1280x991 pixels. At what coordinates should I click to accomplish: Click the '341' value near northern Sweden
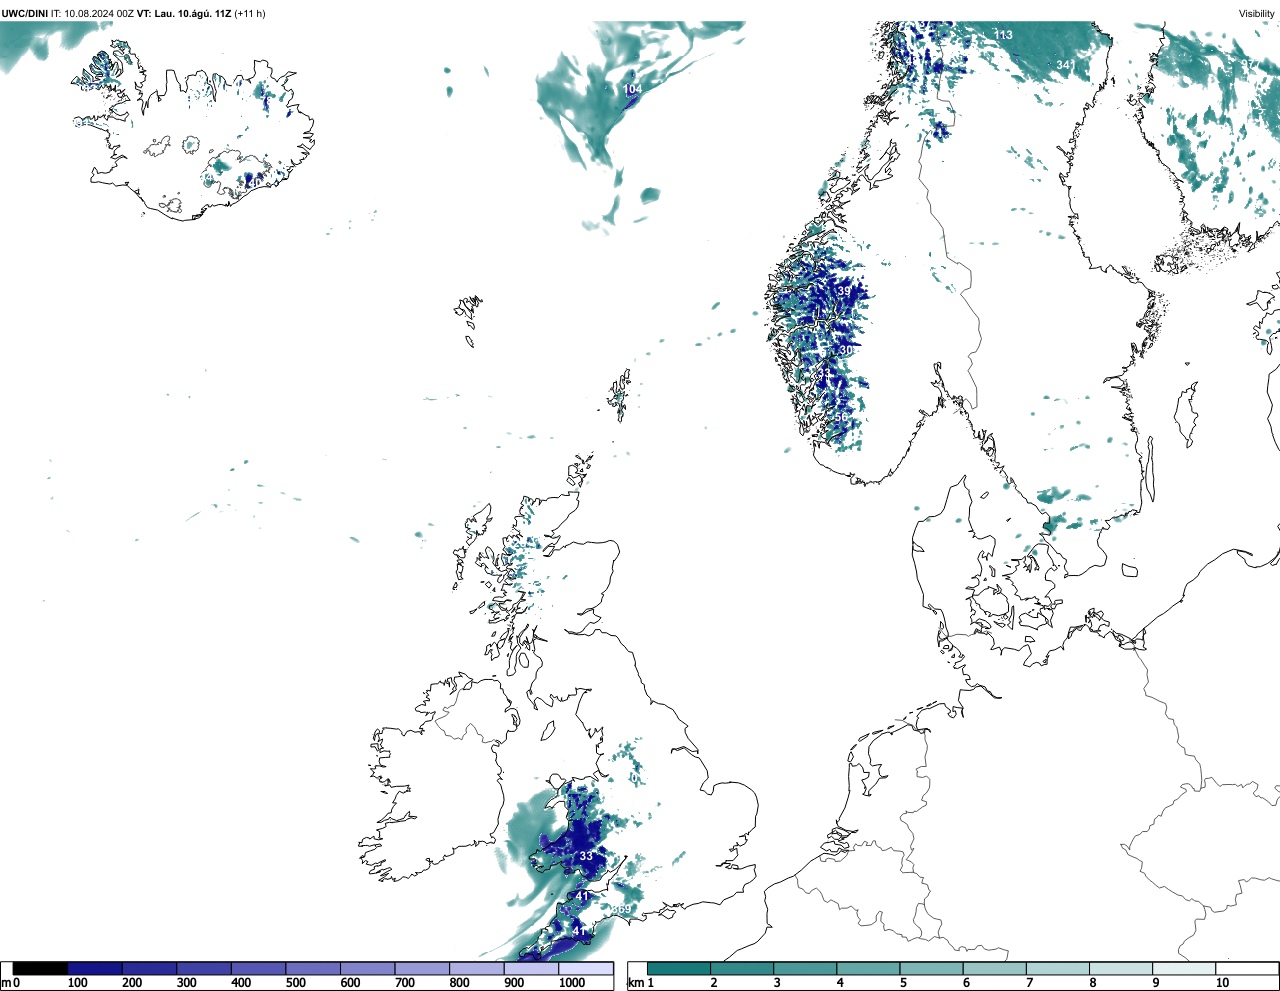[1065, 65]
